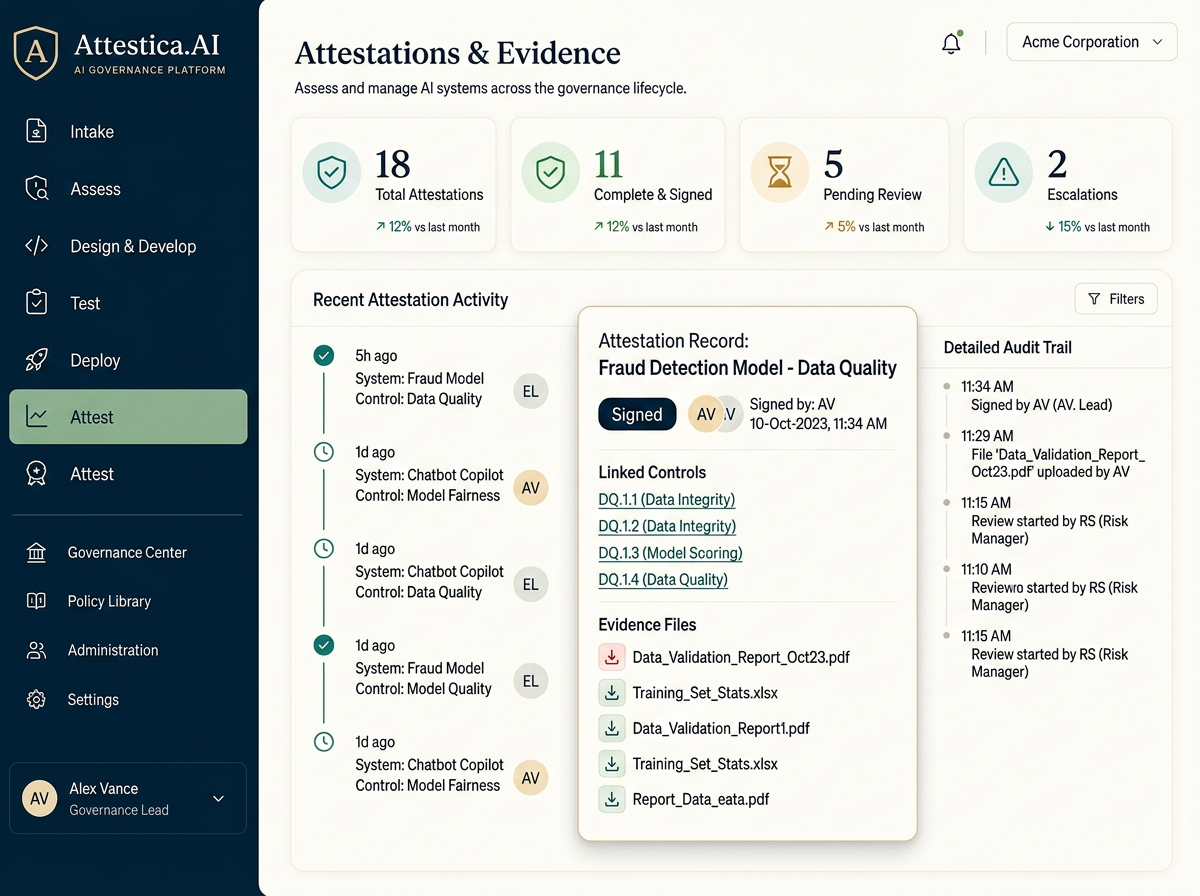This screenshot has height=896, width=1200.
Task: Click the Assess shield-search icon
Action: [x=37, y=189]
